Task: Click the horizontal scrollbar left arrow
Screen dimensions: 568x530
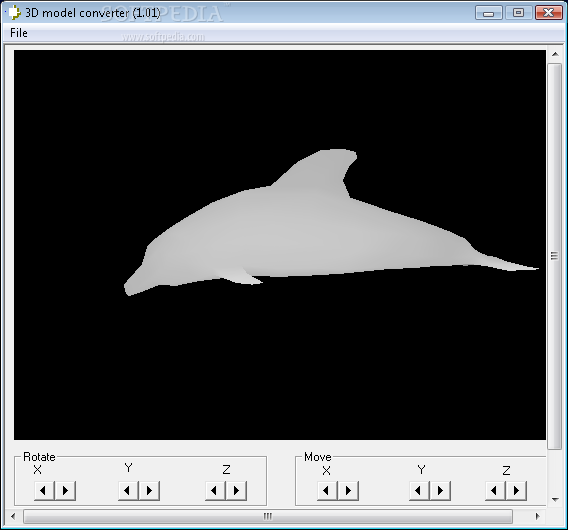Action: coord(13,516)
